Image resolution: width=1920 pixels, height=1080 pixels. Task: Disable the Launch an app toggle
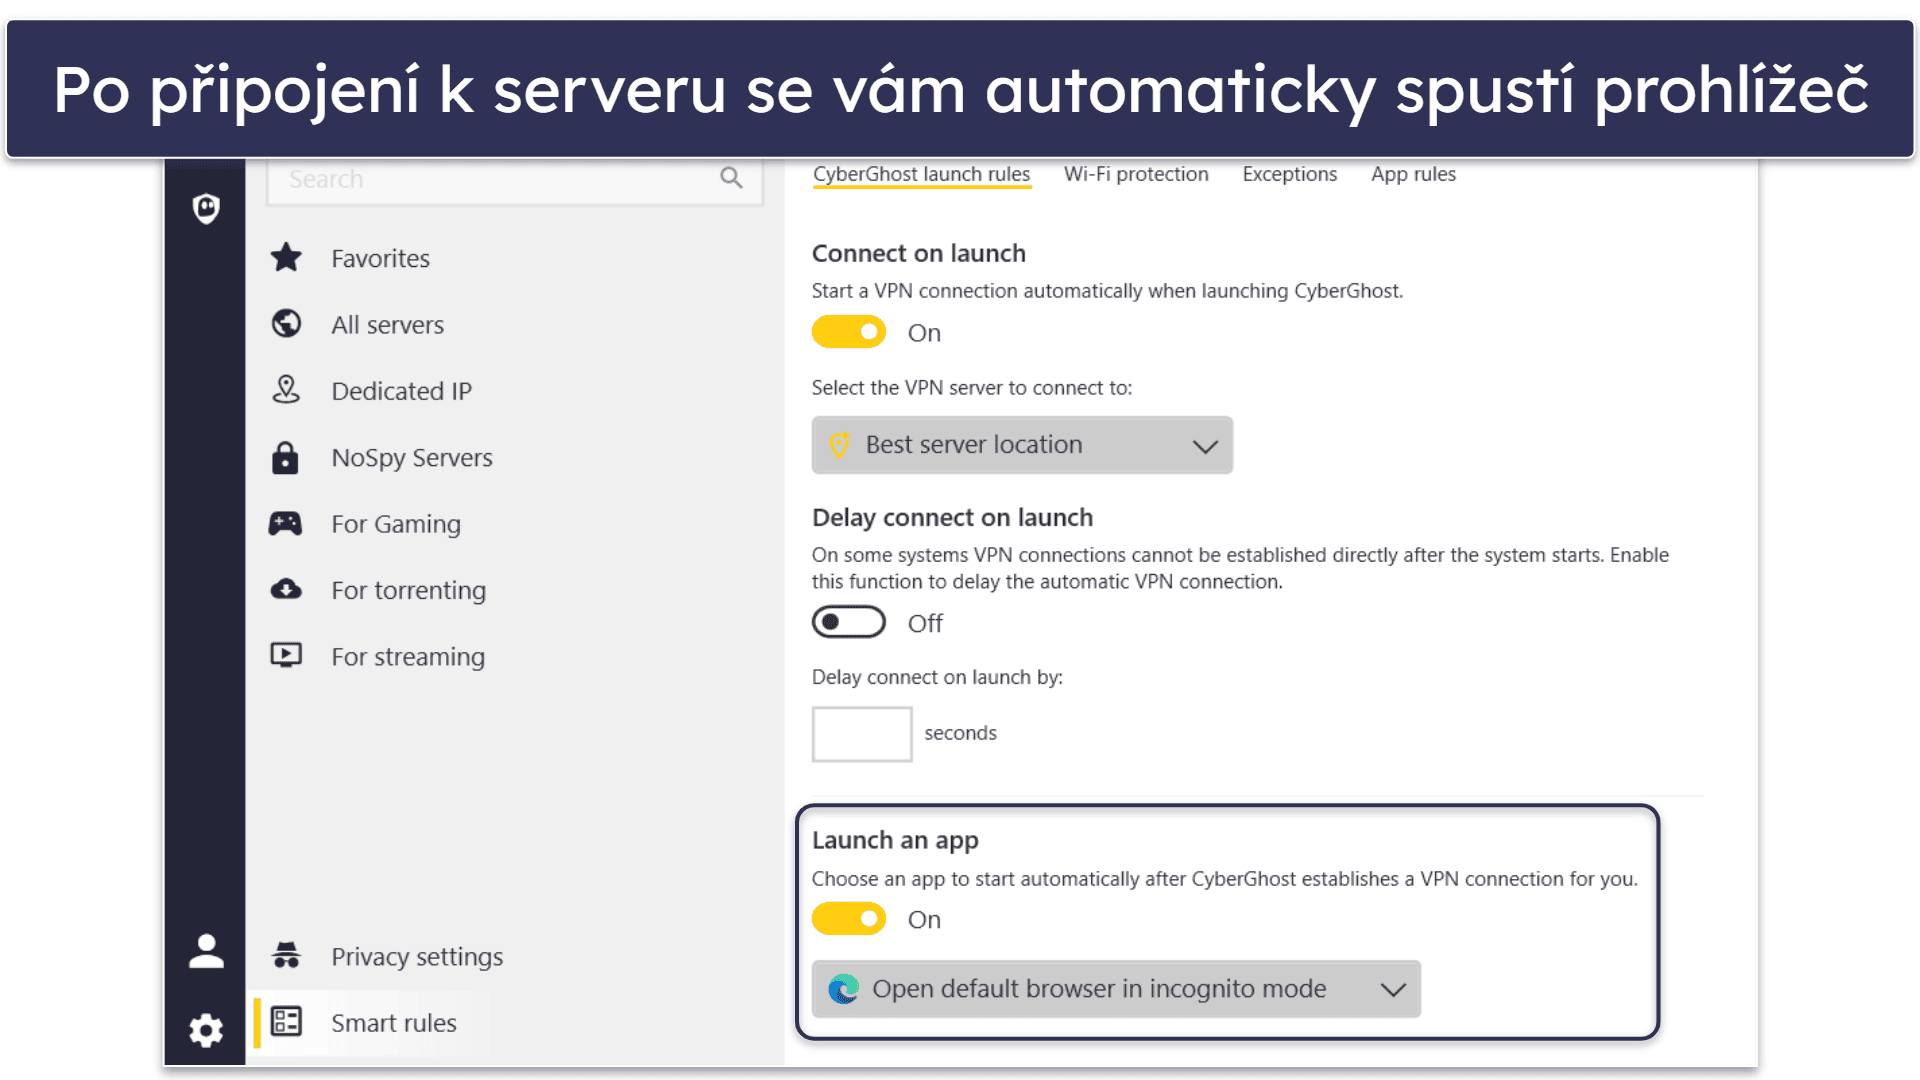[849, 918]
